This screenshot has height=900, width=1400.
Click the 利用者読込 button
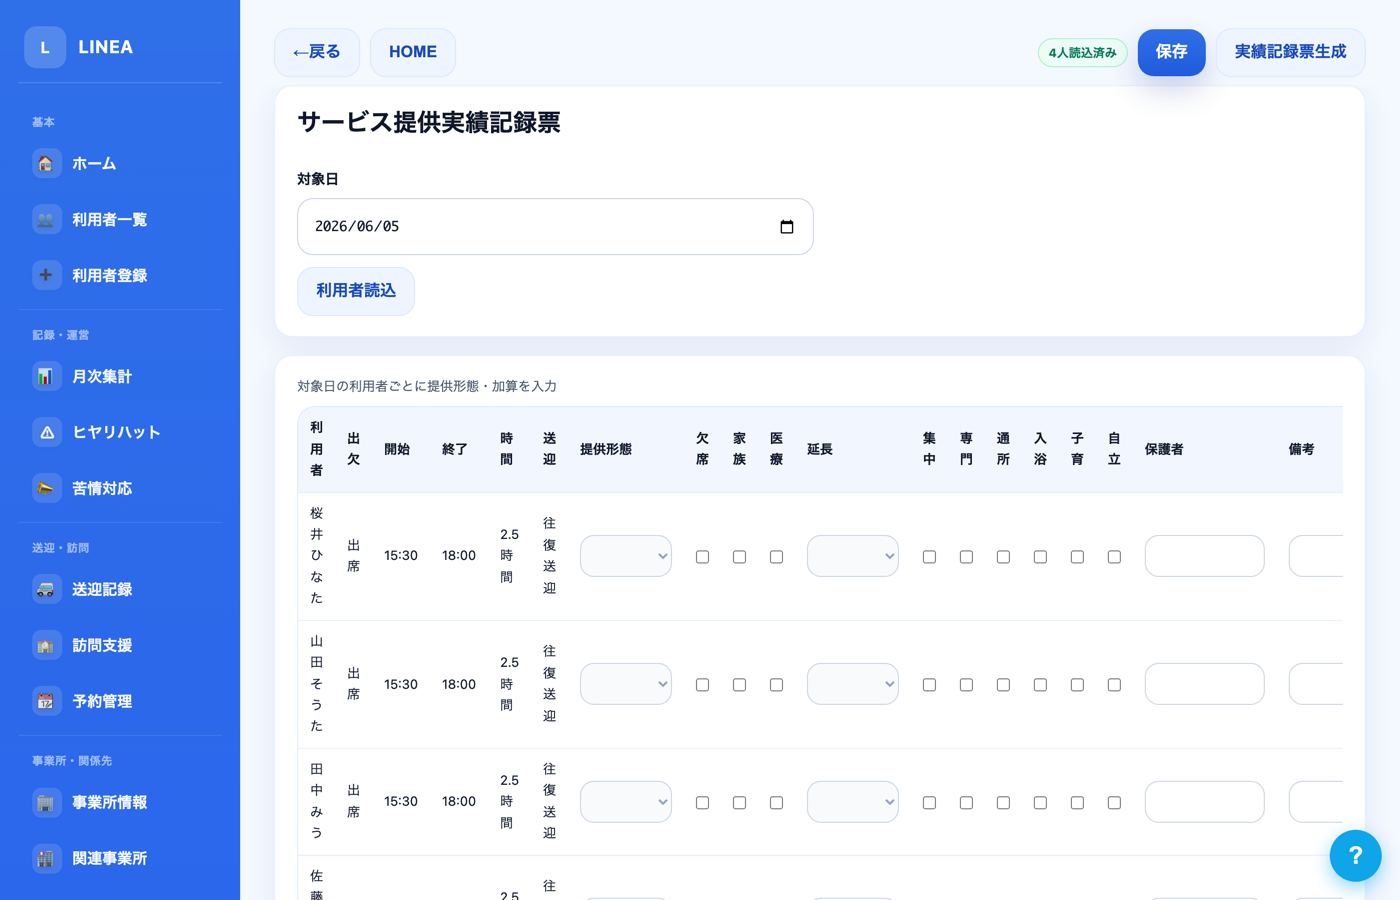pyautogui.click(x=356, y=291)
